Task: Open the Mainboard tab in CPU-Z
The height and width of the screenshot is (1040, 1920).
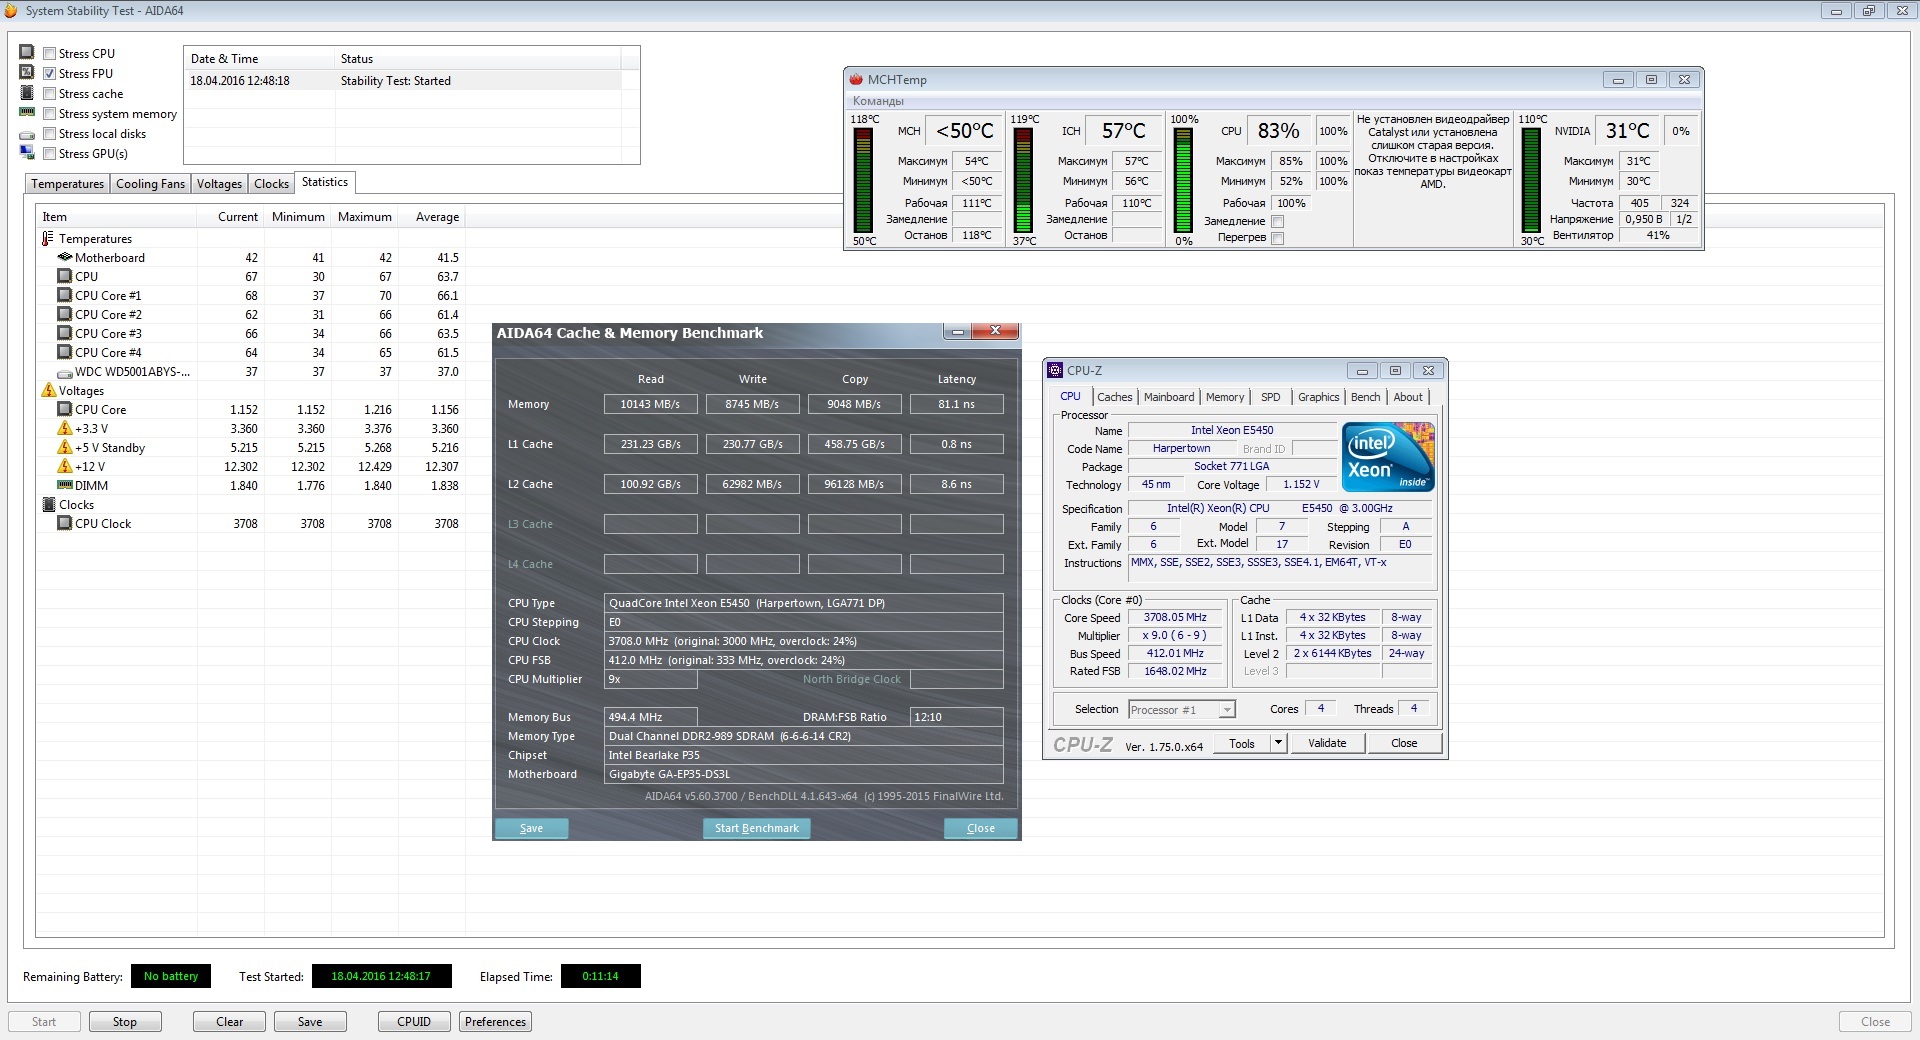Action: click(1169, 397)
